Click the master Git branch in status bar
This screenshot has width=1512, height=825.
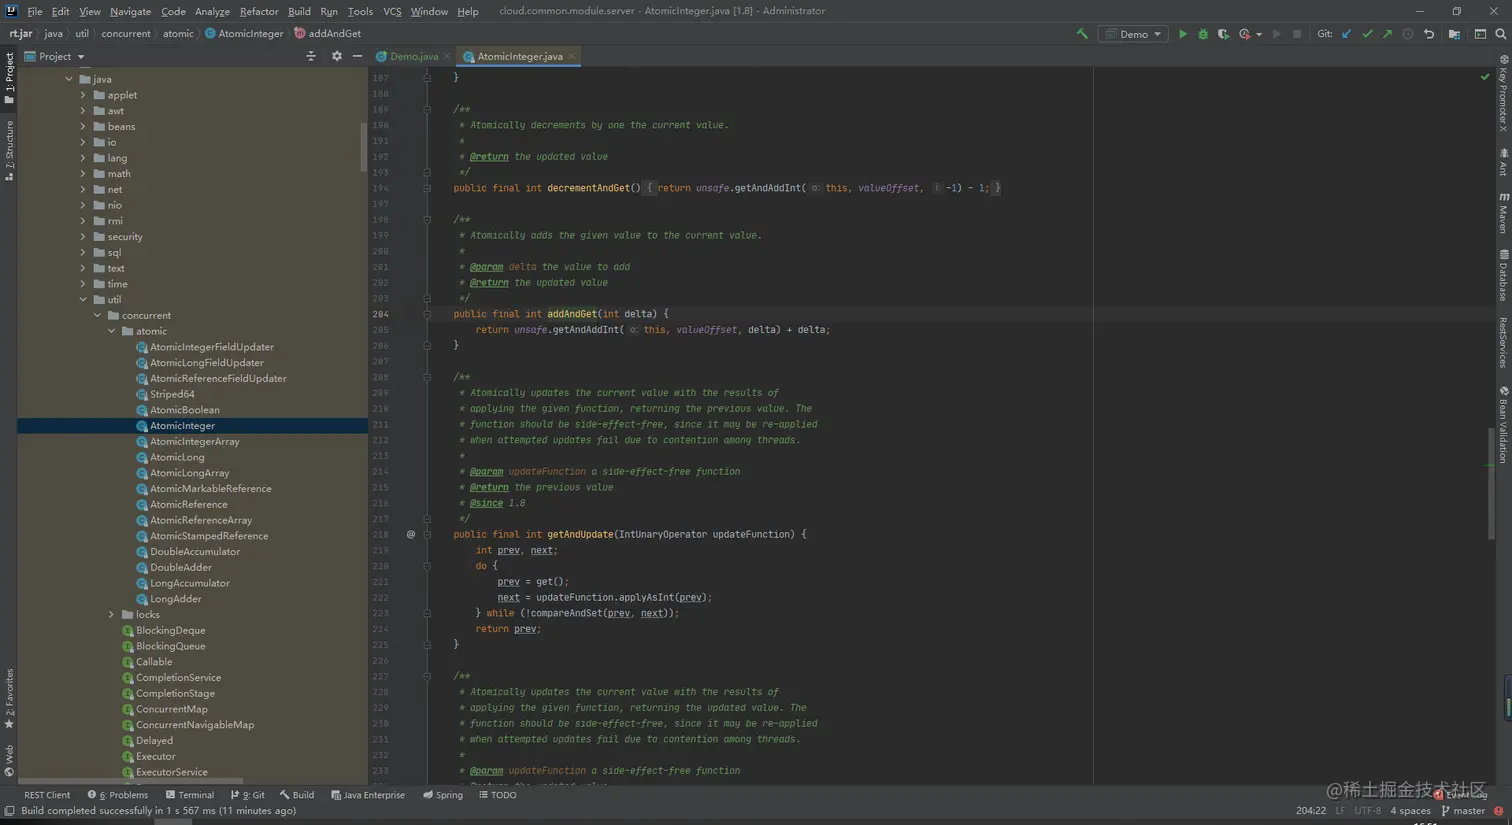(x=1468, y=811)
